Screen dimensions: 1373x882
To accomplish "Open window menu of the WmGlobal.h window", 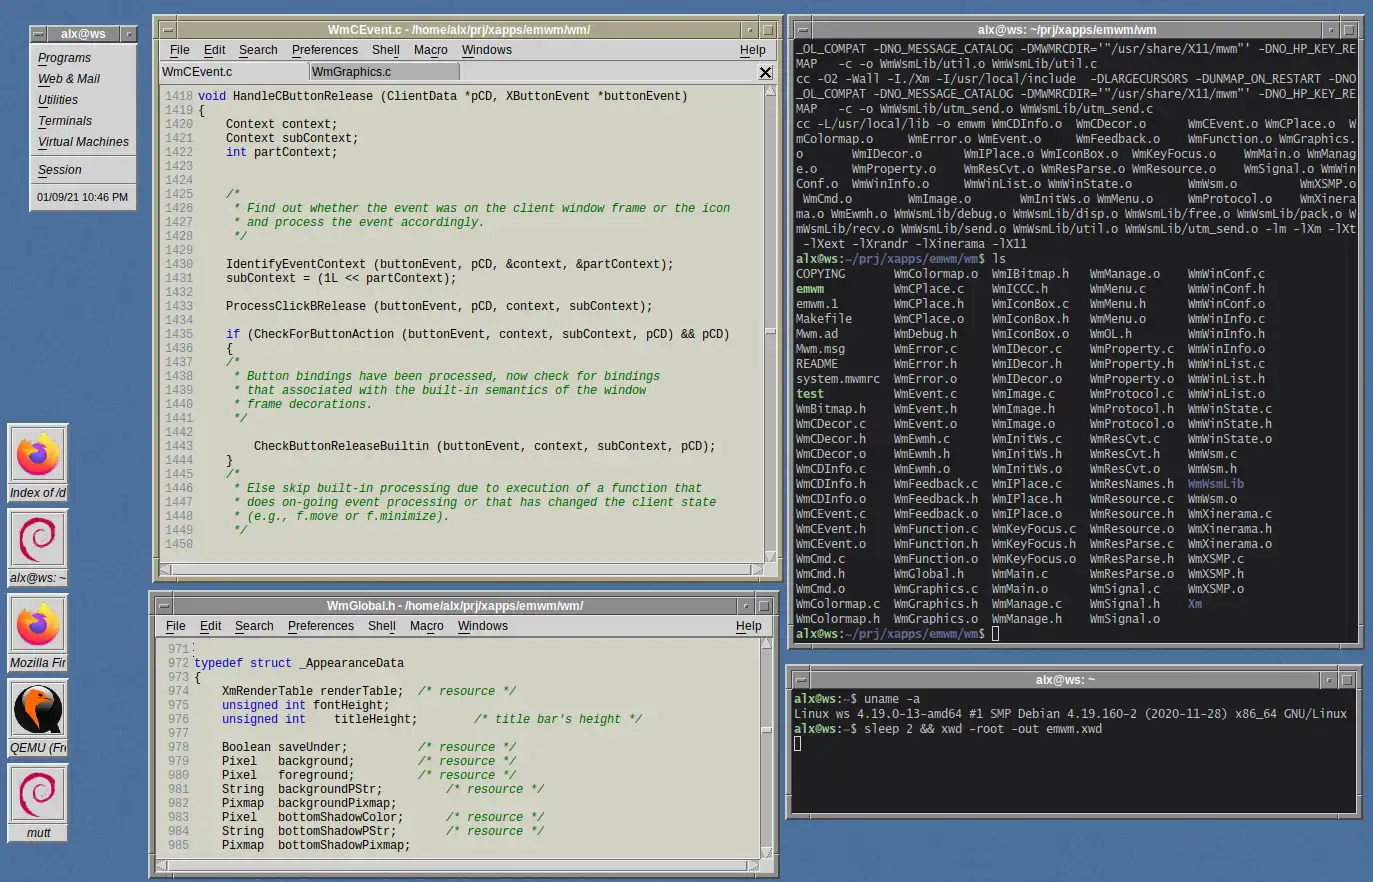I will [164, 606].
